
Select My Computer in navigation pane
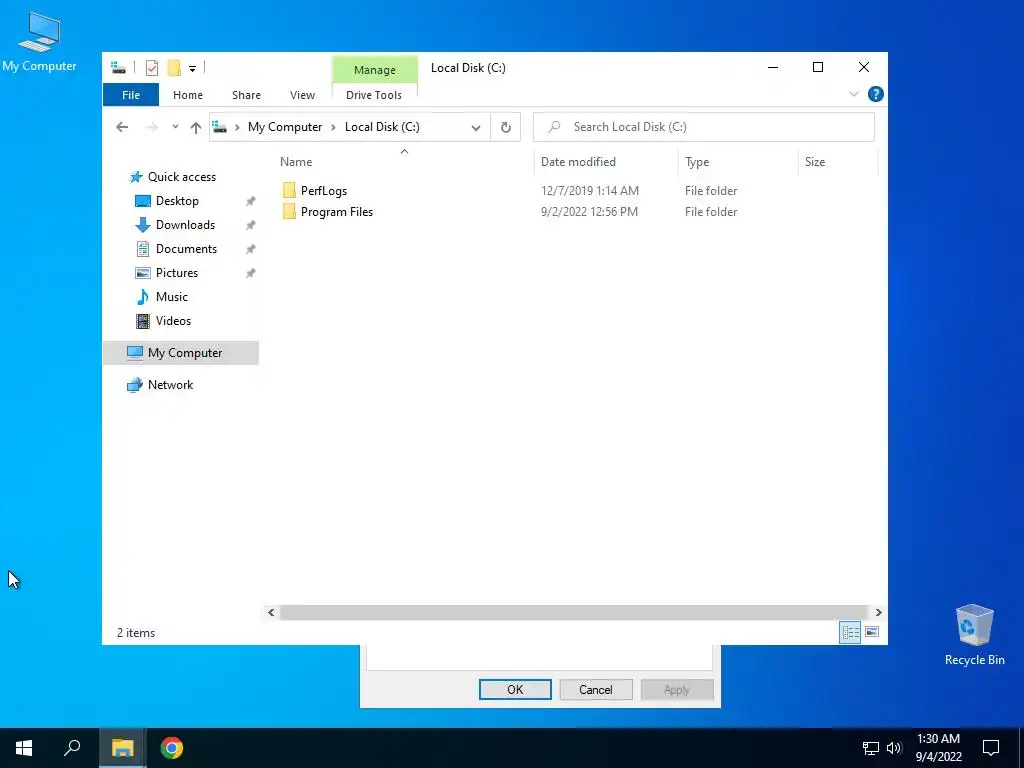(x=181, y=353)
